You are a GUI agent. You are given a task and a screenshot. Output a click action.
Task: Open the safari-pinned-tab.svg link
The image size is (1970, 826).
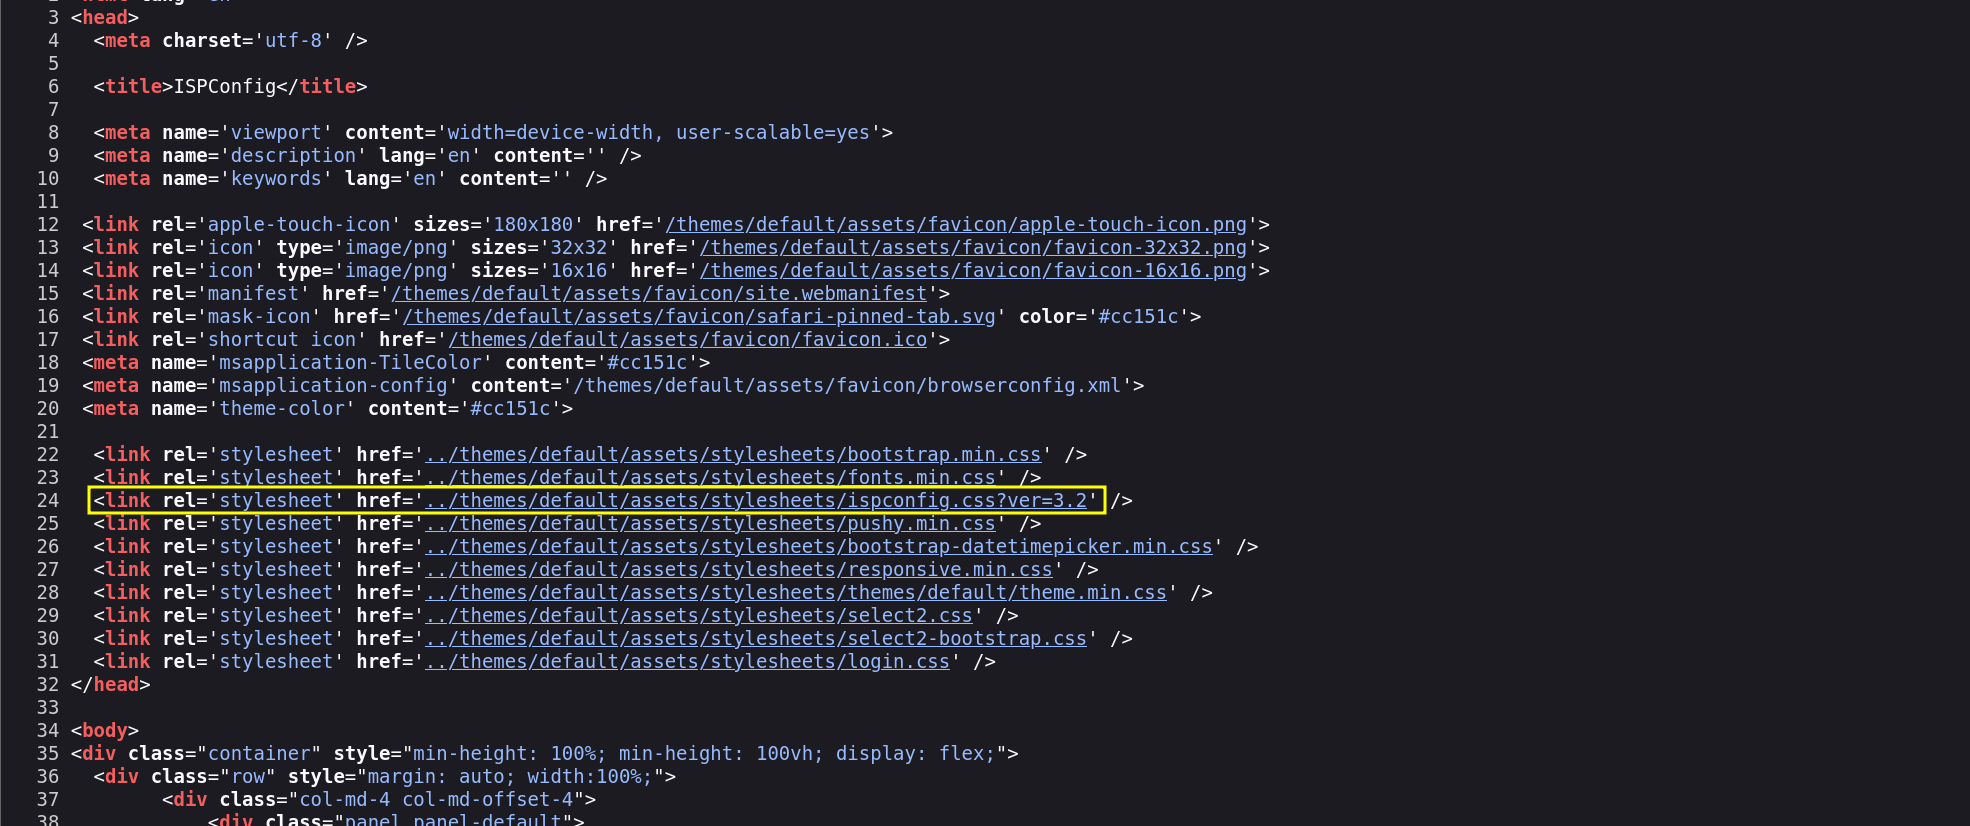[700, 317]
